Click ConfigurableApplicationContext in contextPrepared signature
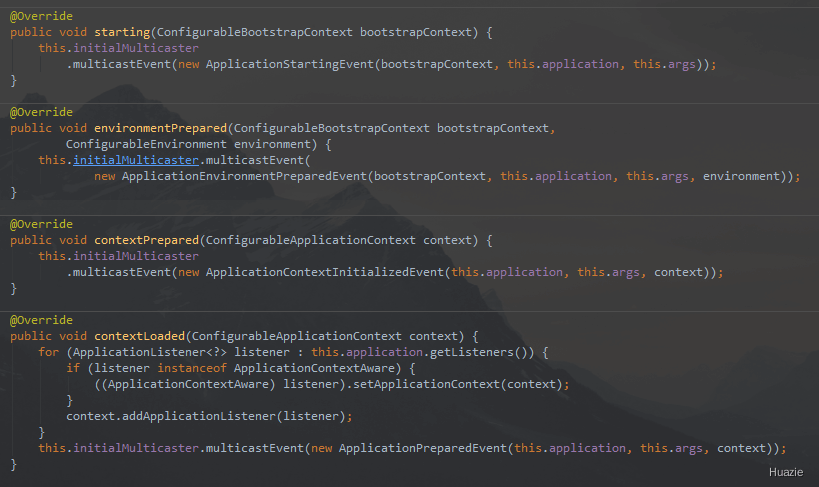 click(311, 240)
